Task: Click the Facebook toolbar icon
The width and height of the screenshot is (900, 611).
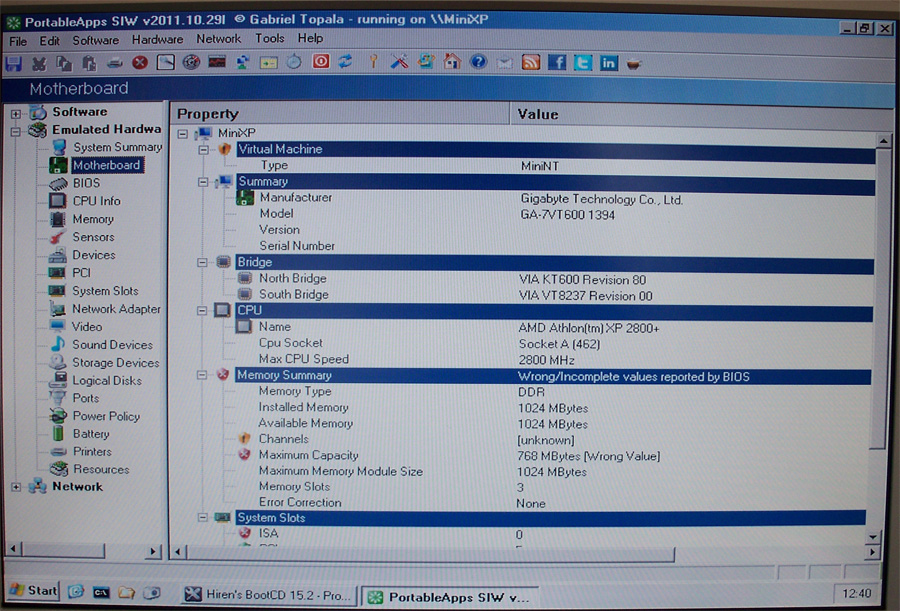Action: (557, 62)
